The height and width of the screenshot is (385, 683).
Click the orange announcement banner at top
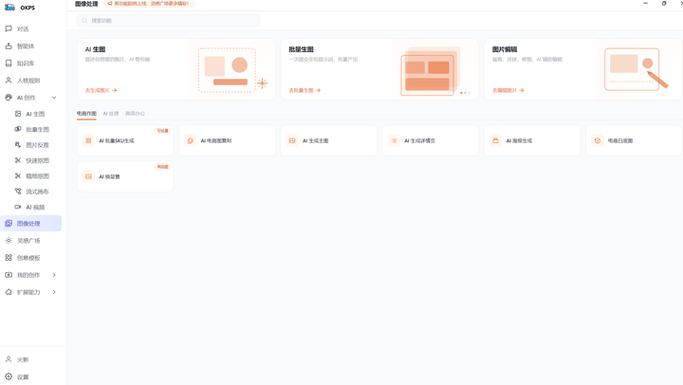pos(148,3)
